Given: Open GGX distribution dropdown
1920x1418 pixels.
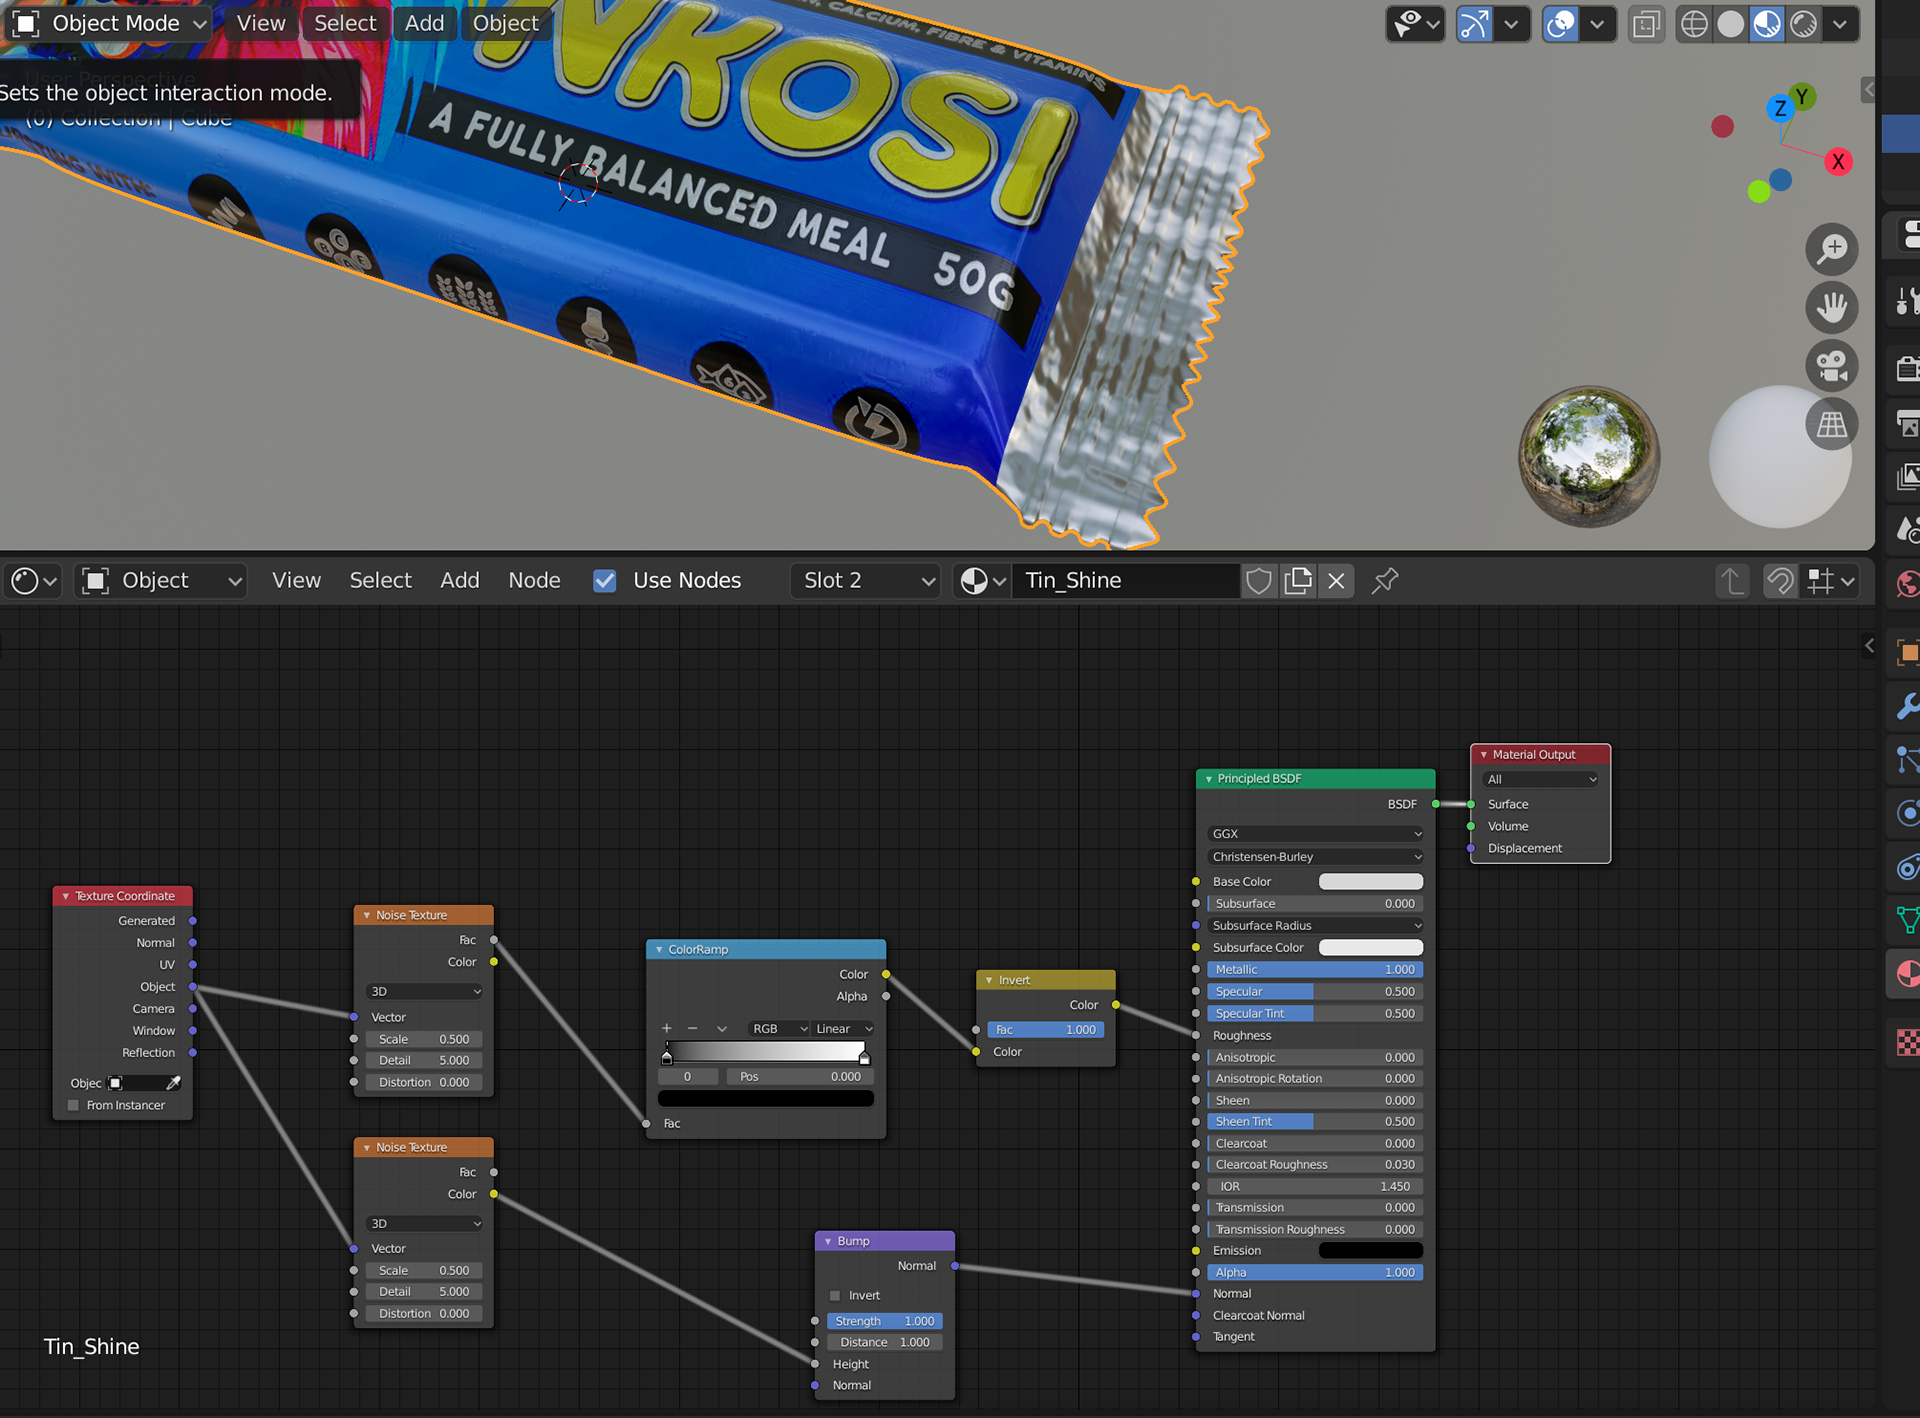Looking at the screenshot, I should coord(1314,834).
